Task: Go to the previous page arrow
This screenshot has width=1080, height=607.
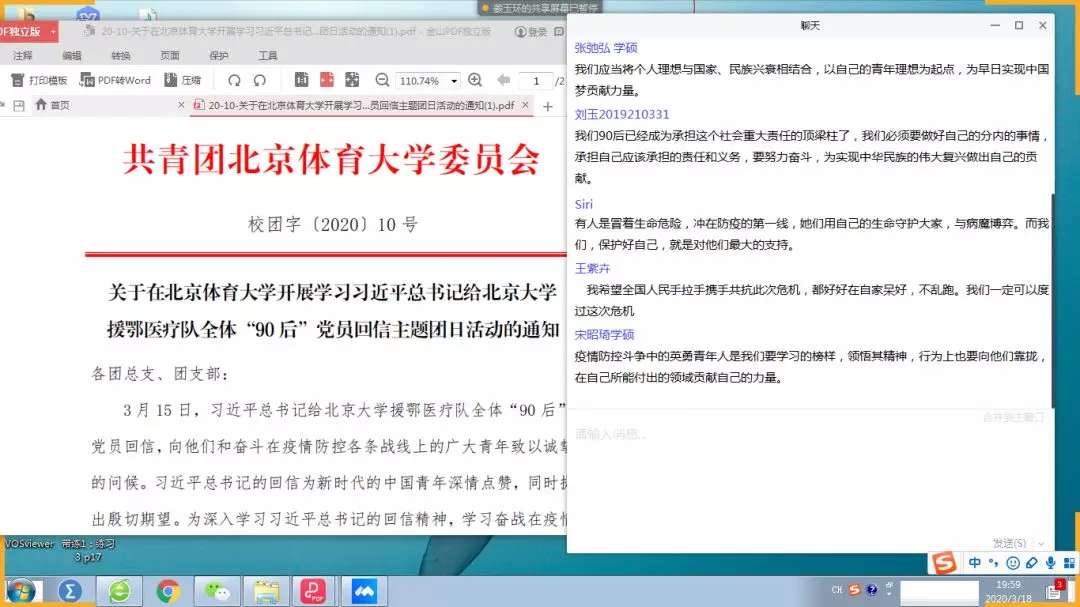Action: click(503, 80)
